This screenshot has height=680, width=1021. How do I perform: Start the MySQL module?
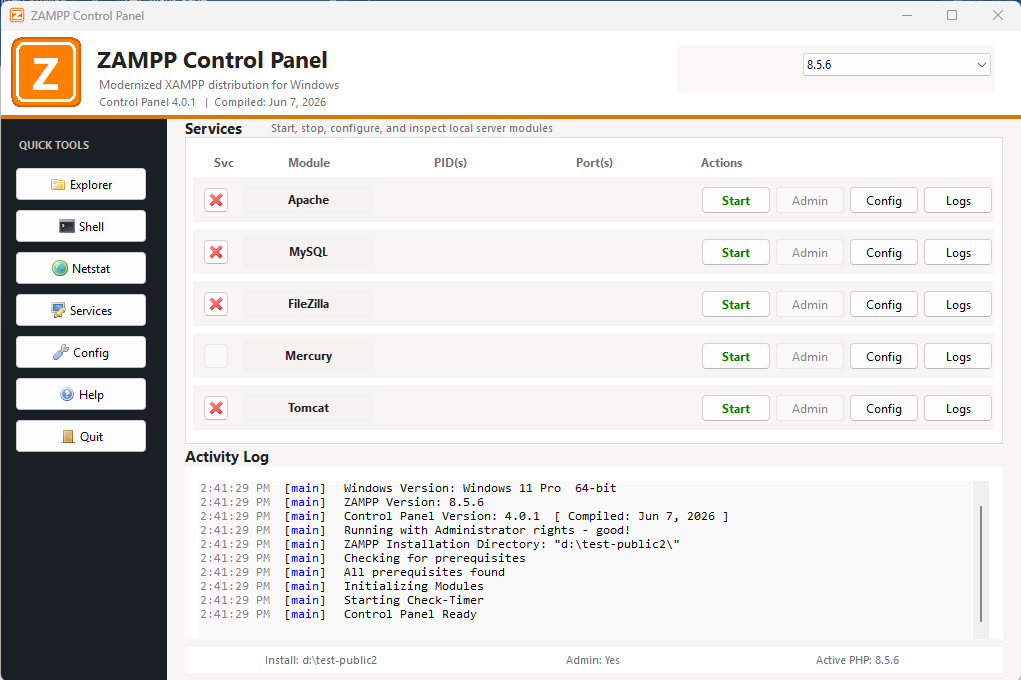tap(736, 253)
